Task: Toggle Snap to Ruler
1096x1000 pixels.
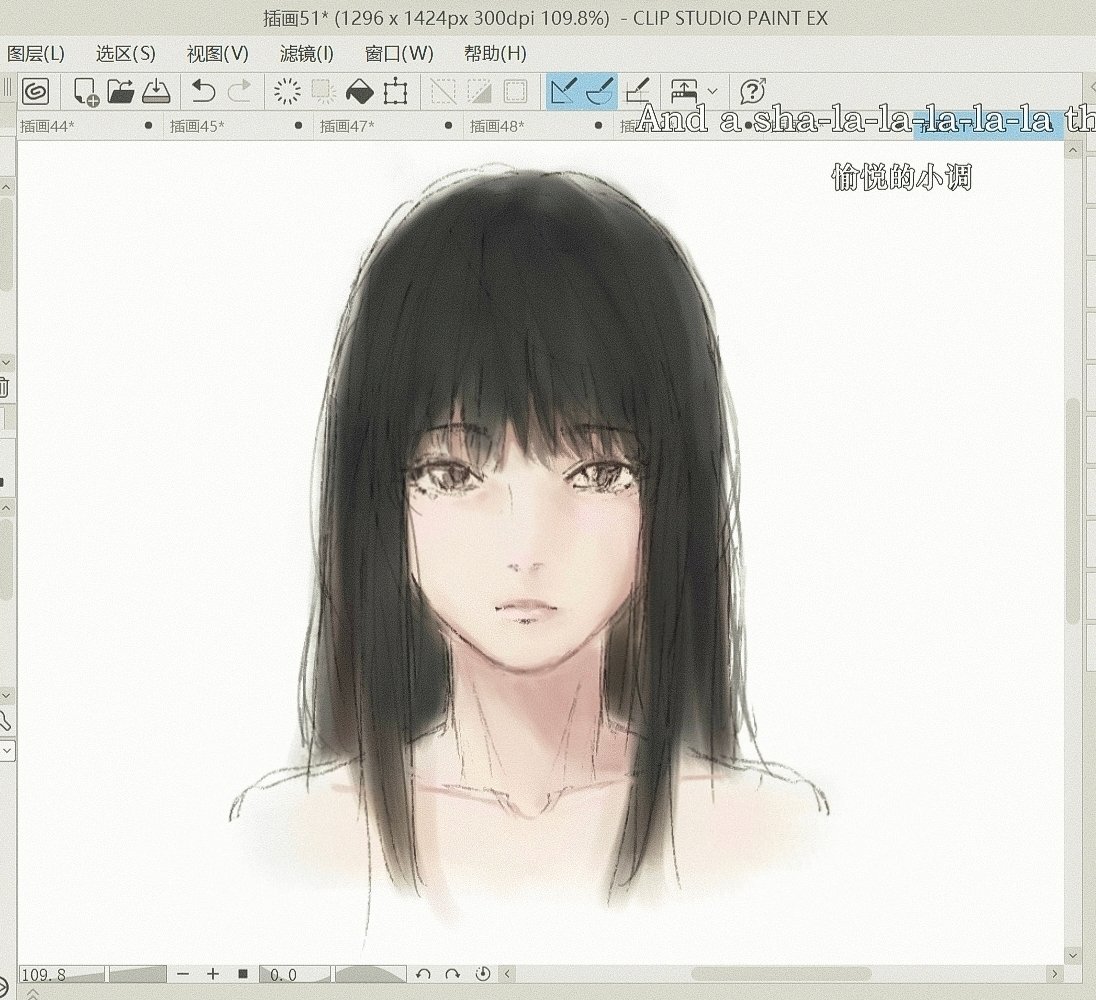Action: (x=563, y=92)
